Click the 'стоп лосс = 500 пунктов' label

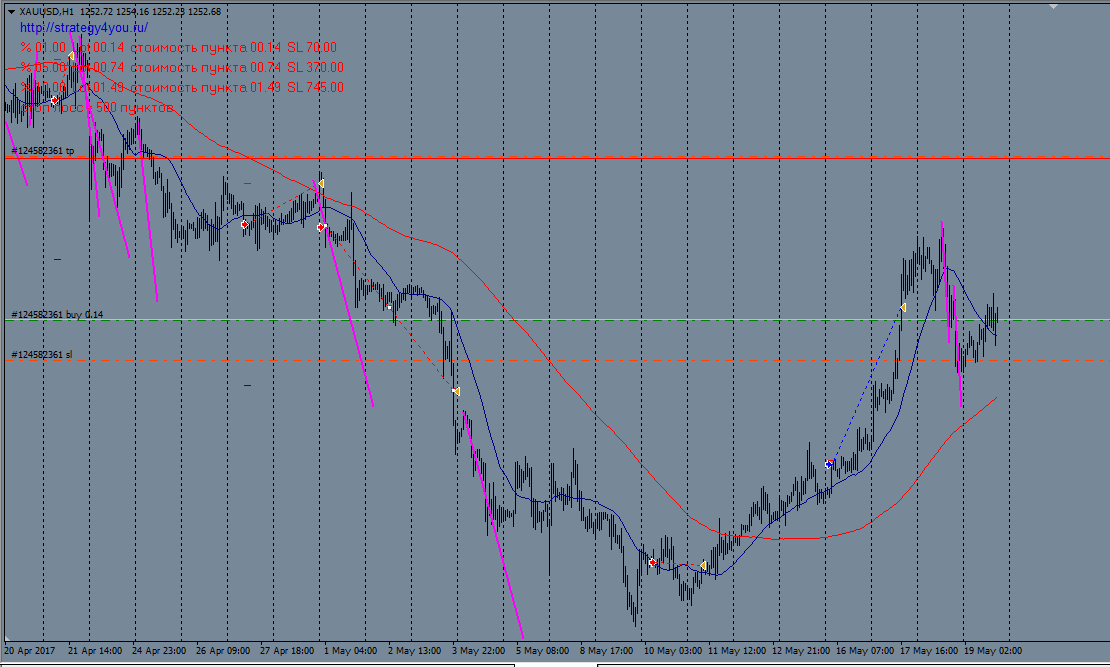click(x=97, y=108)
